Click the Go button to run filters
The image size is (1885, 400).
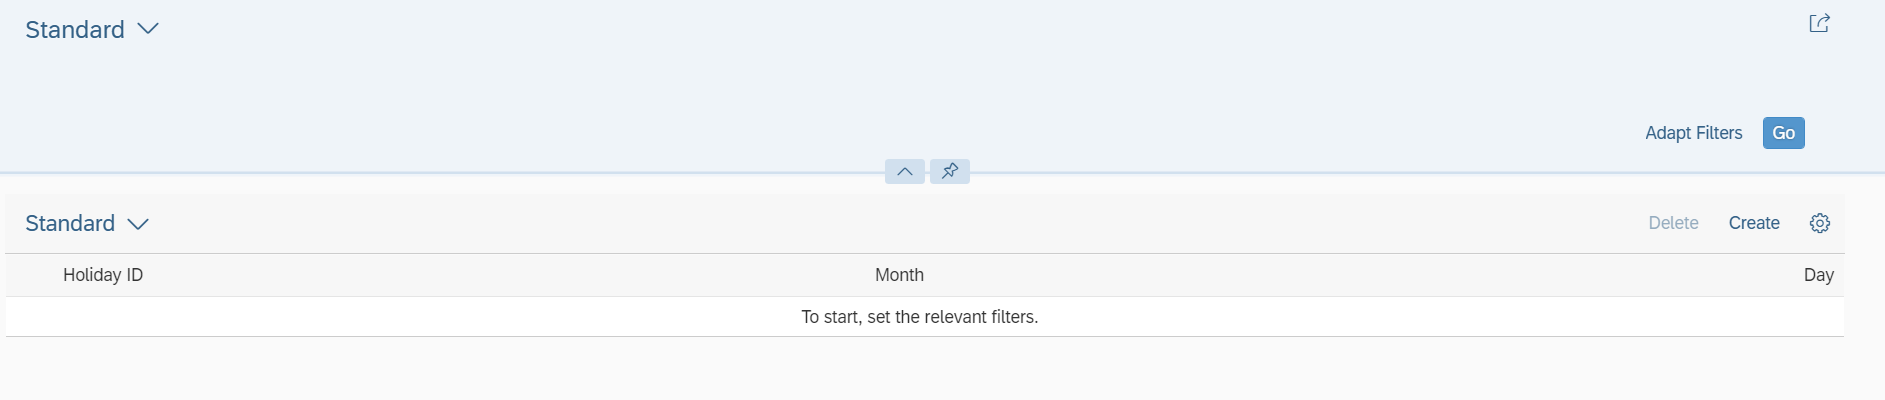(x=1783, y=133)
